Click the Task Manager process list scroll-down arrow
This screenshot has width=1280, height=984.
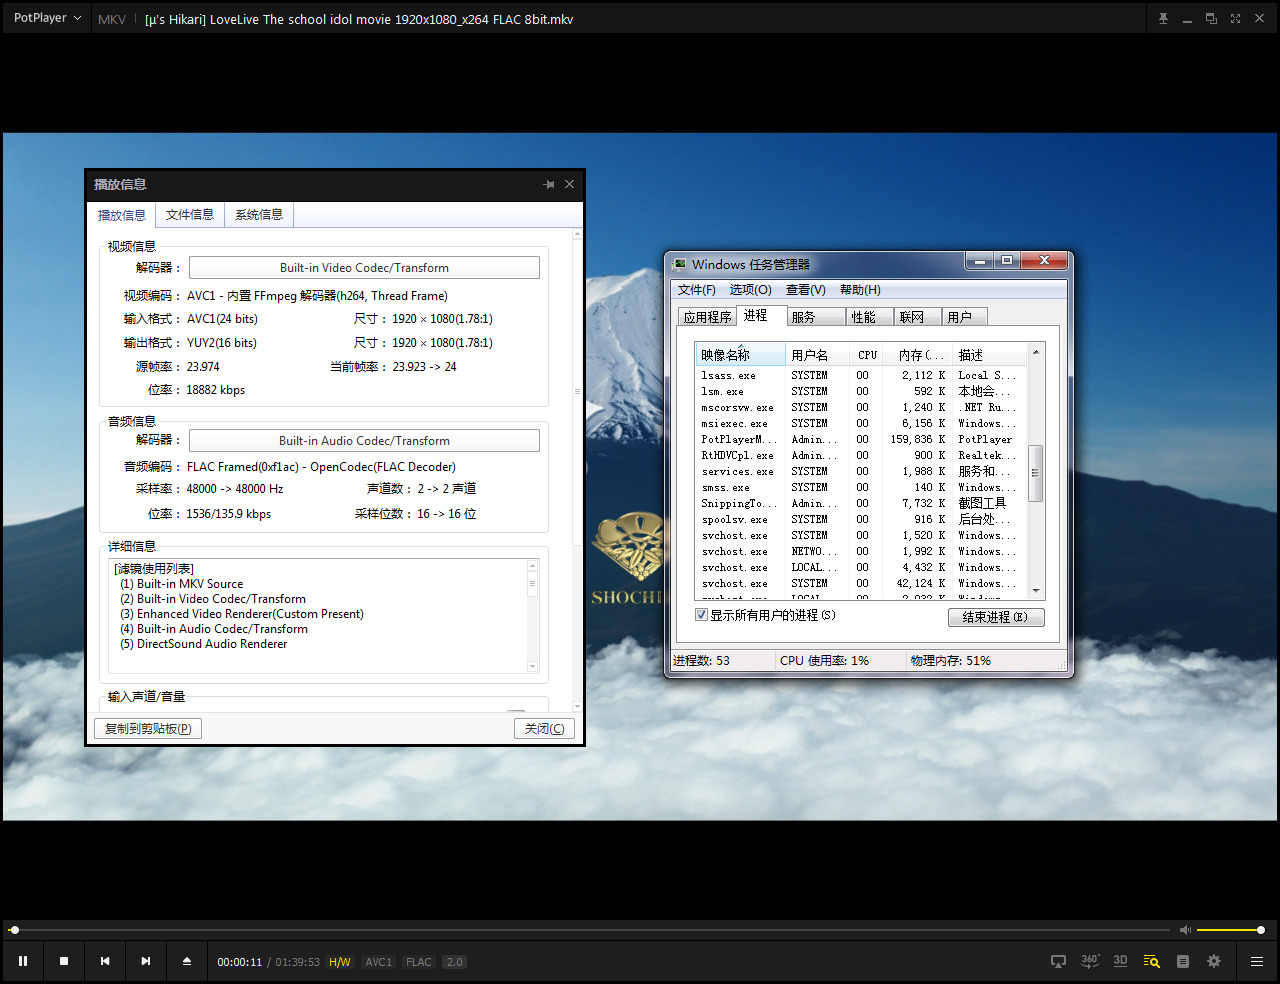pyautogui.click(x=1036, y=591)
